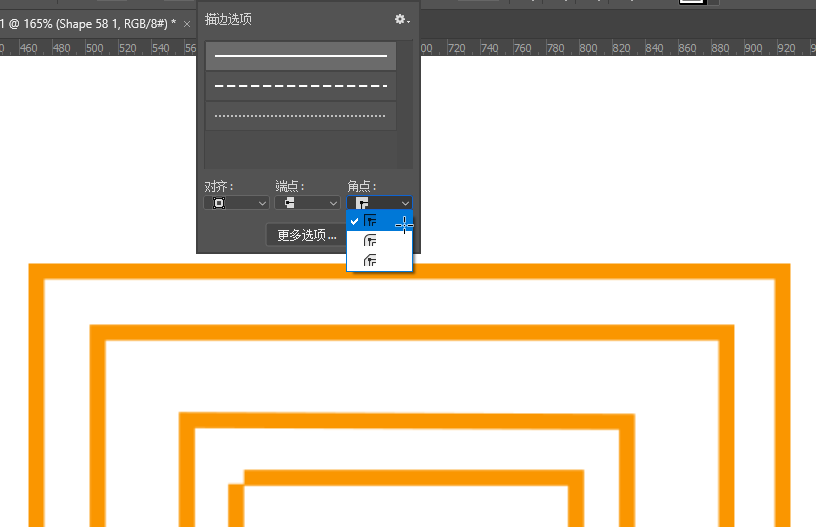Click the 更多选项... button

[307, 235]
